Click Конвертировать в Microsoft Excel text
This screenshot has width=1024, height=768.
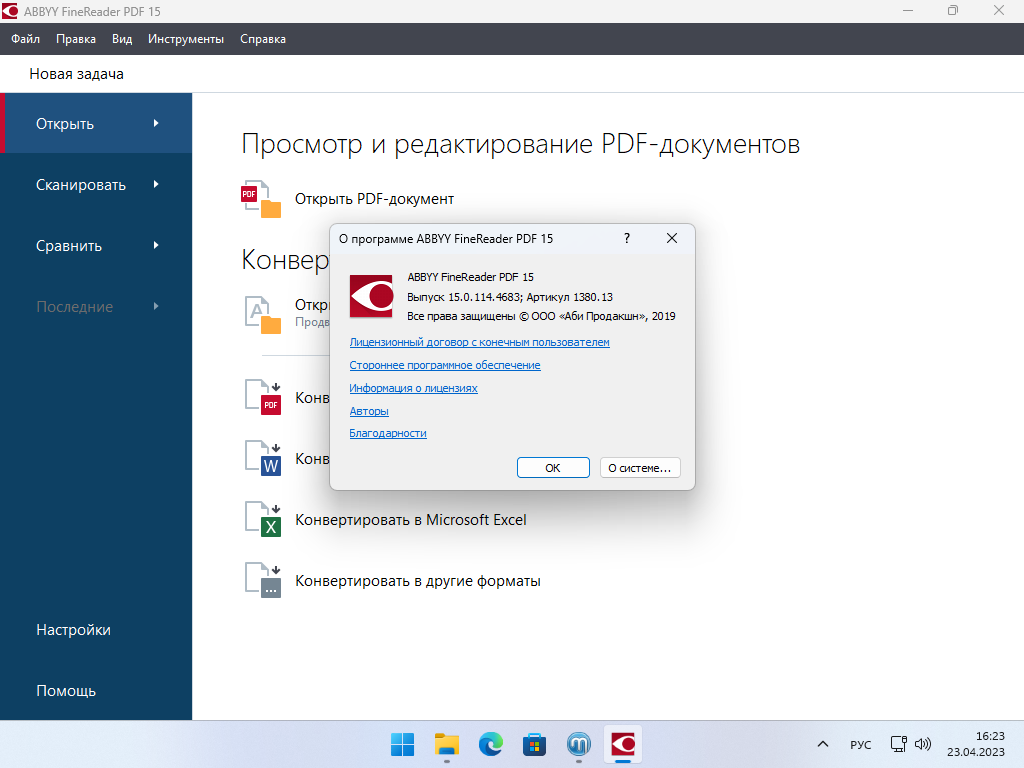click(x=411, y=520)
